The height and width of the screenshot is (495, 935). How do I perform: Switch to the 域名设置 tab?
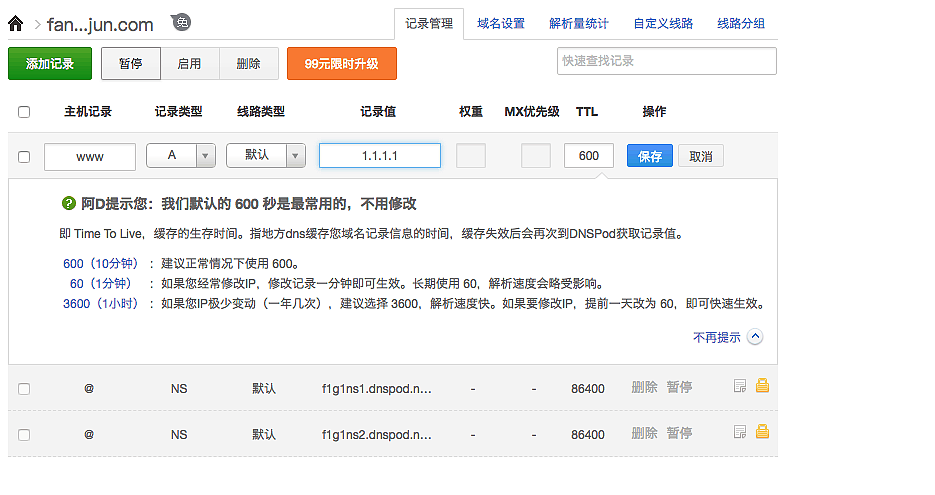(x=501, y=23)
